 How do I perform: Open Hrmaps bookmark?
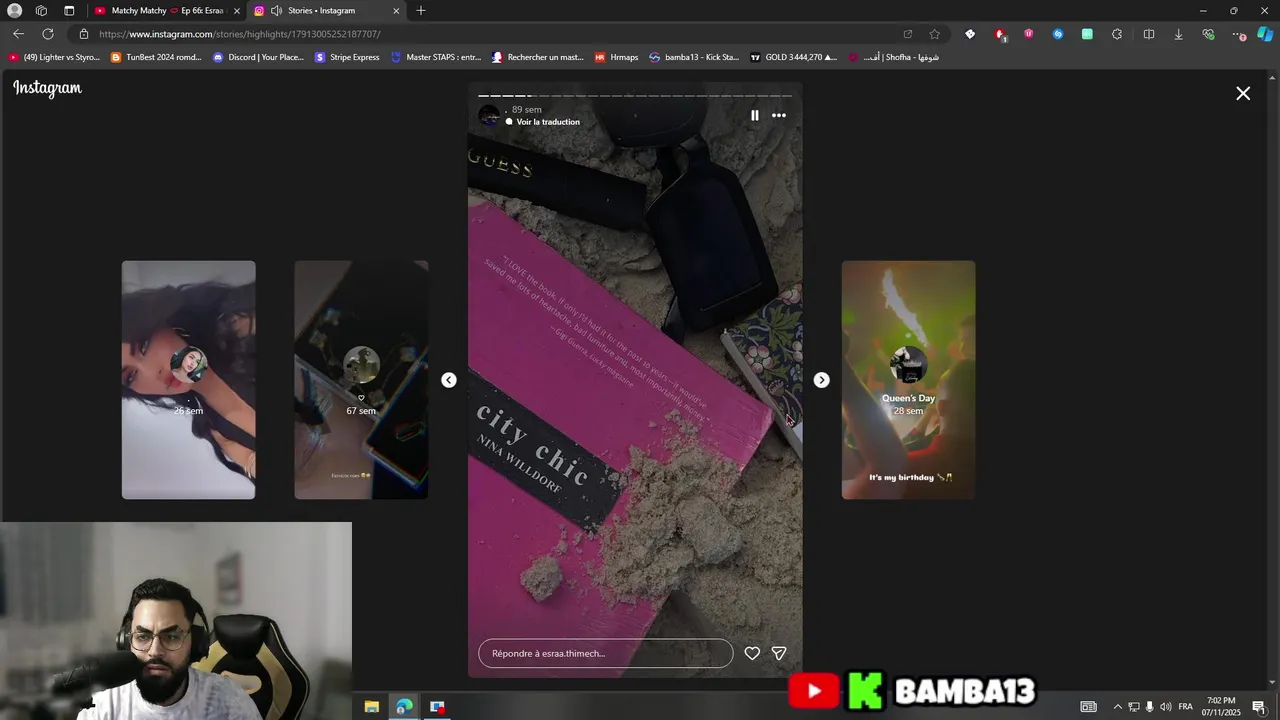tap(616, 57)
